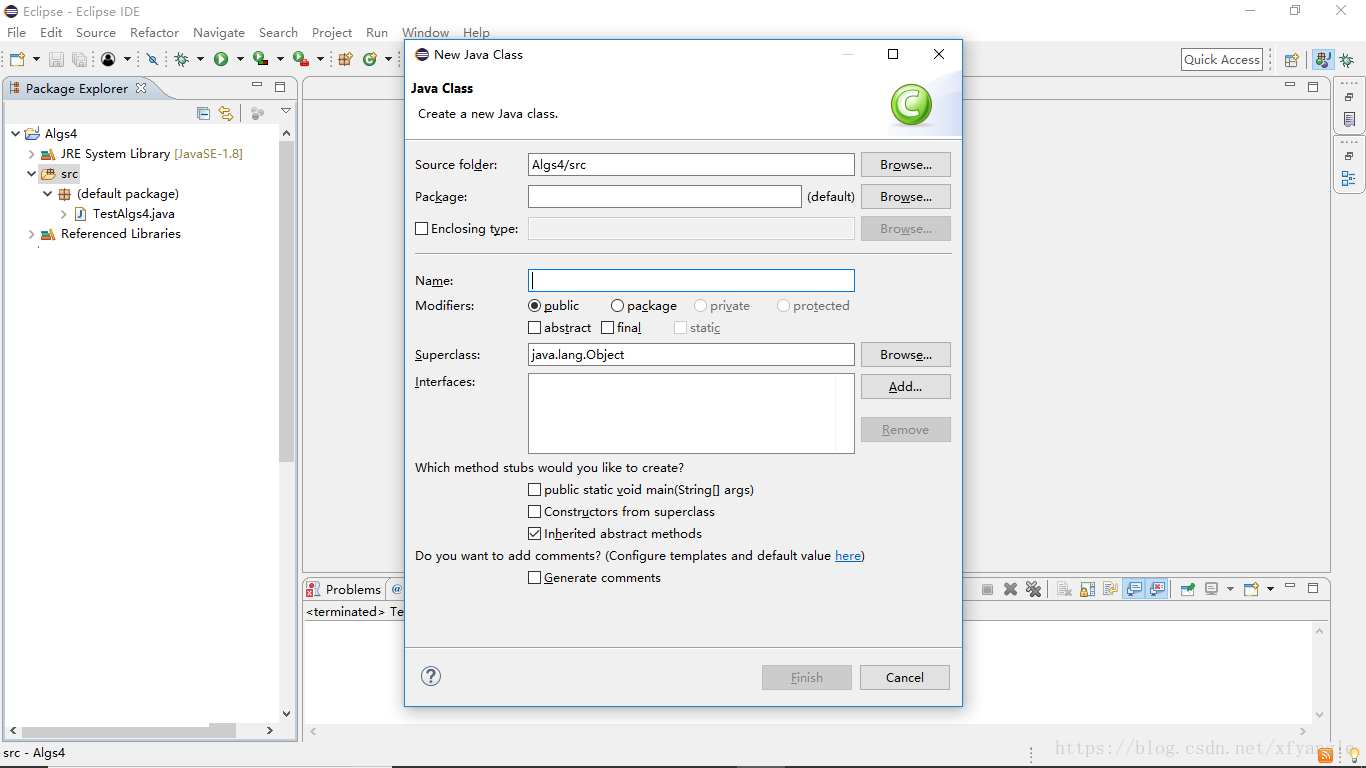Viewport: 1366px width, 768px height.
Task: Click the 'here' configure templates link
Action: click(848, 556)
